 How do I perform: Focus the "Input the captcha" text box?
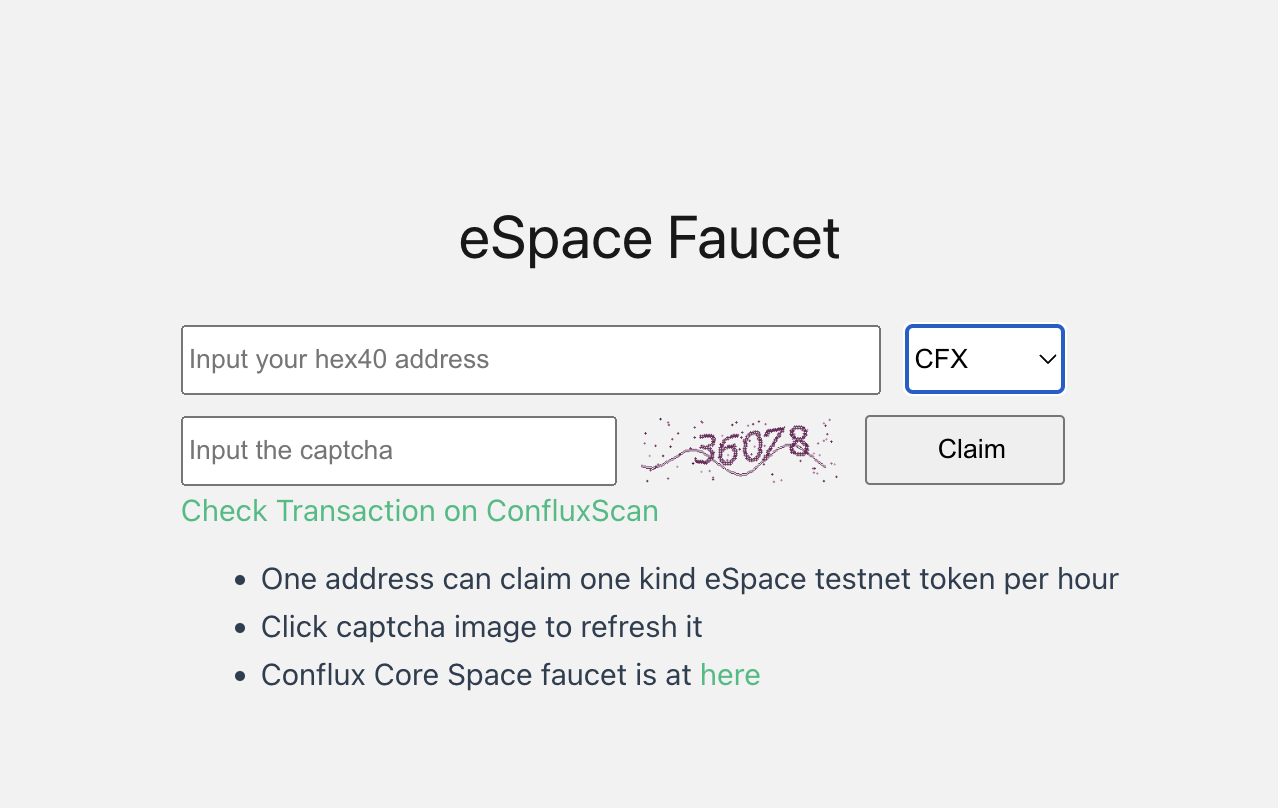click(x=398, y=451)
